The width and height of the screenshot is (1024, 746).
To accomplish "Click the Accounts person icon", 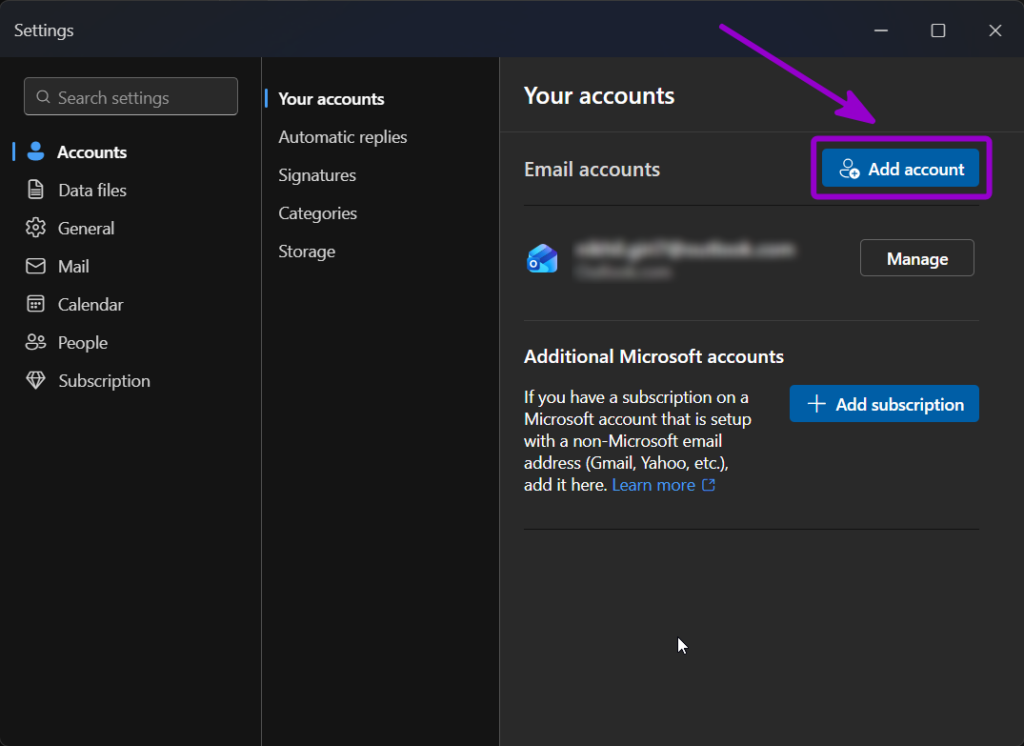I will click(x=36, y=152).
